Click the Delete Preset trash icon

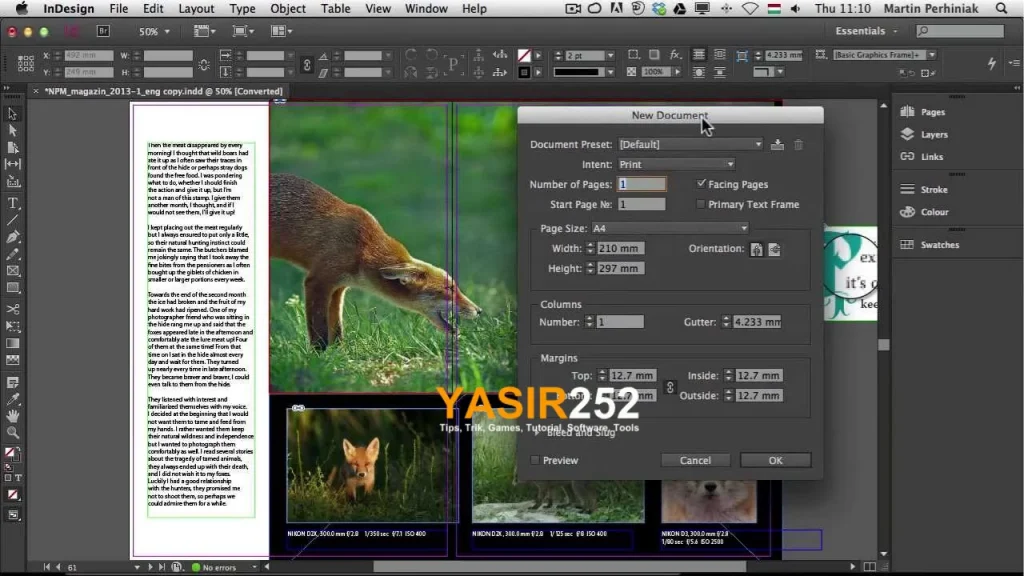tap(798, 144)
